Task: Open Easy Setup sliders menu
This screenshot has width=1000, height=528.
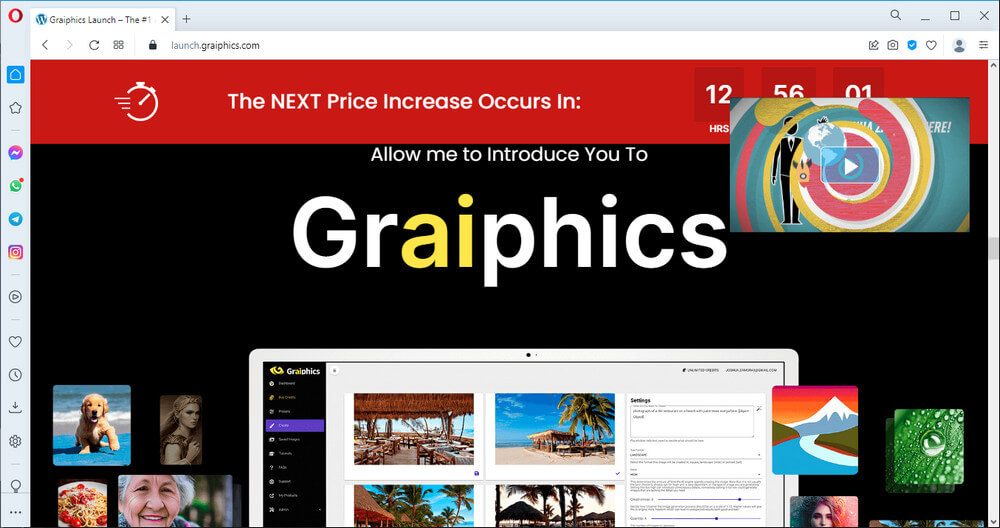Action: [983, 45]
